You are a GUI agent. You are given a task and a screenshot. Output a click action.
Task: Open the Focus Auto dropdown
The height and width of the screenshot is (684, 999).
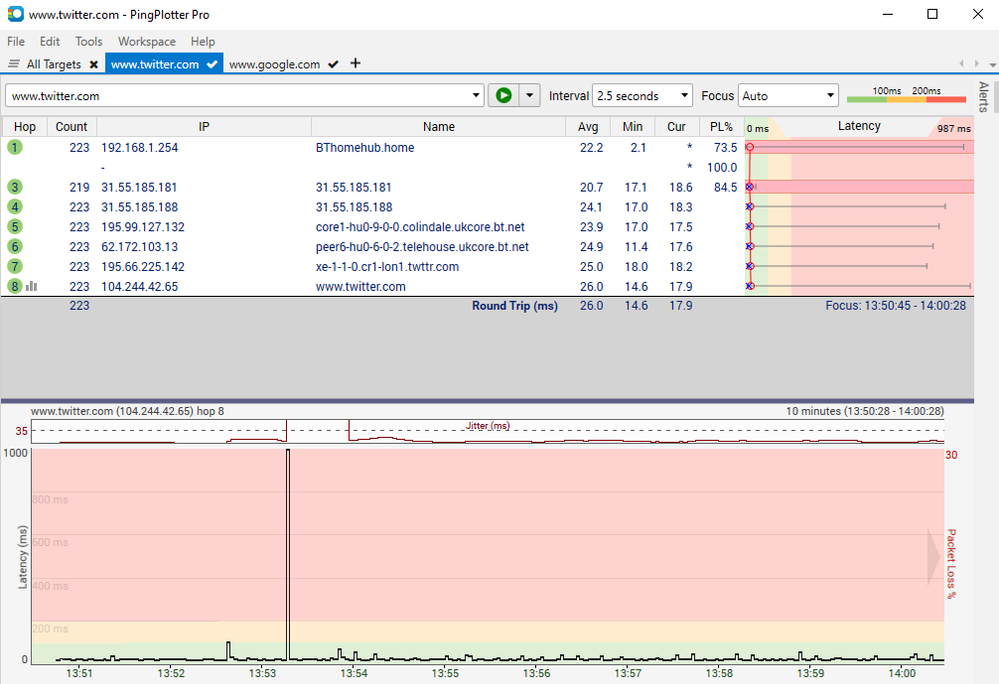pos(787,96)
